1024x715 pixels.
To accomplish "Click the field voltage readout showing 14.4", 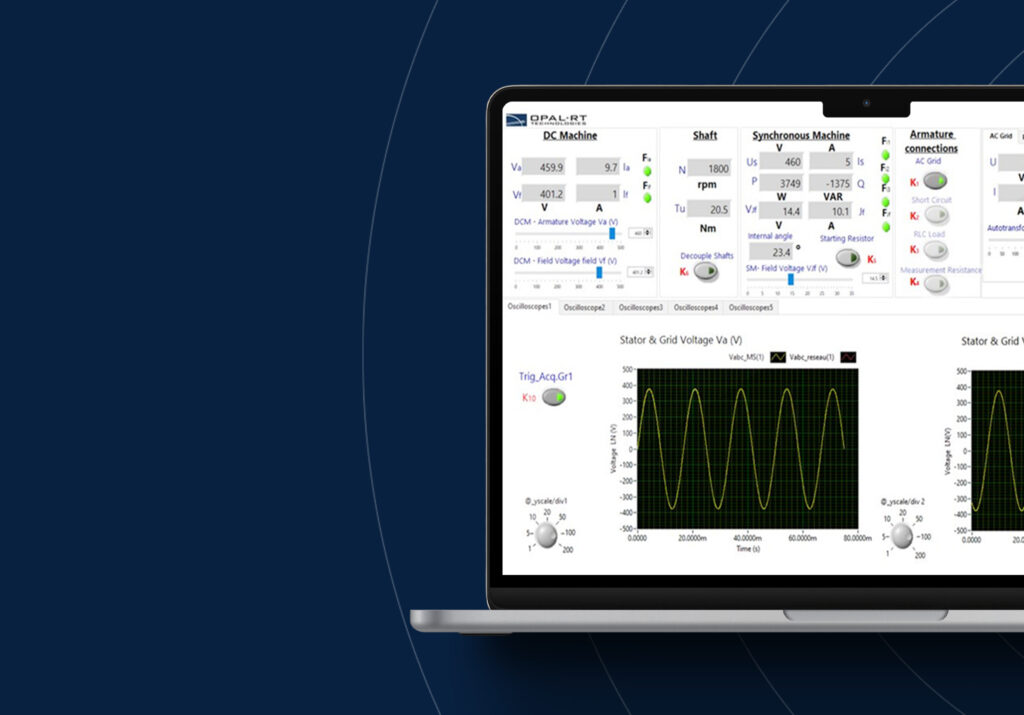I will pyautogui.click(x=781, y=211).
